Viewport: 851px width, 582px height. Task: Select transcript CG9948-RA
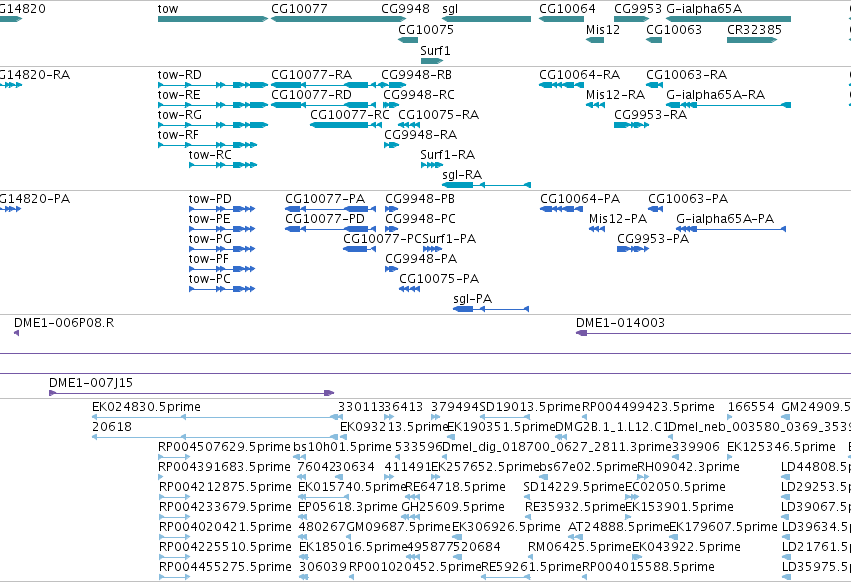pyautogui.click(x=391, y=145)
